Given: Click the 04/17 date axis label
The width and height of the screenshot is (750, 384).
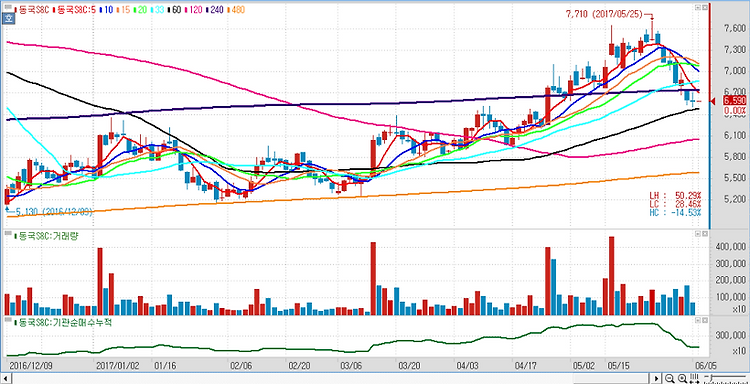Looking at the screenshot, I should coord(525,365).
